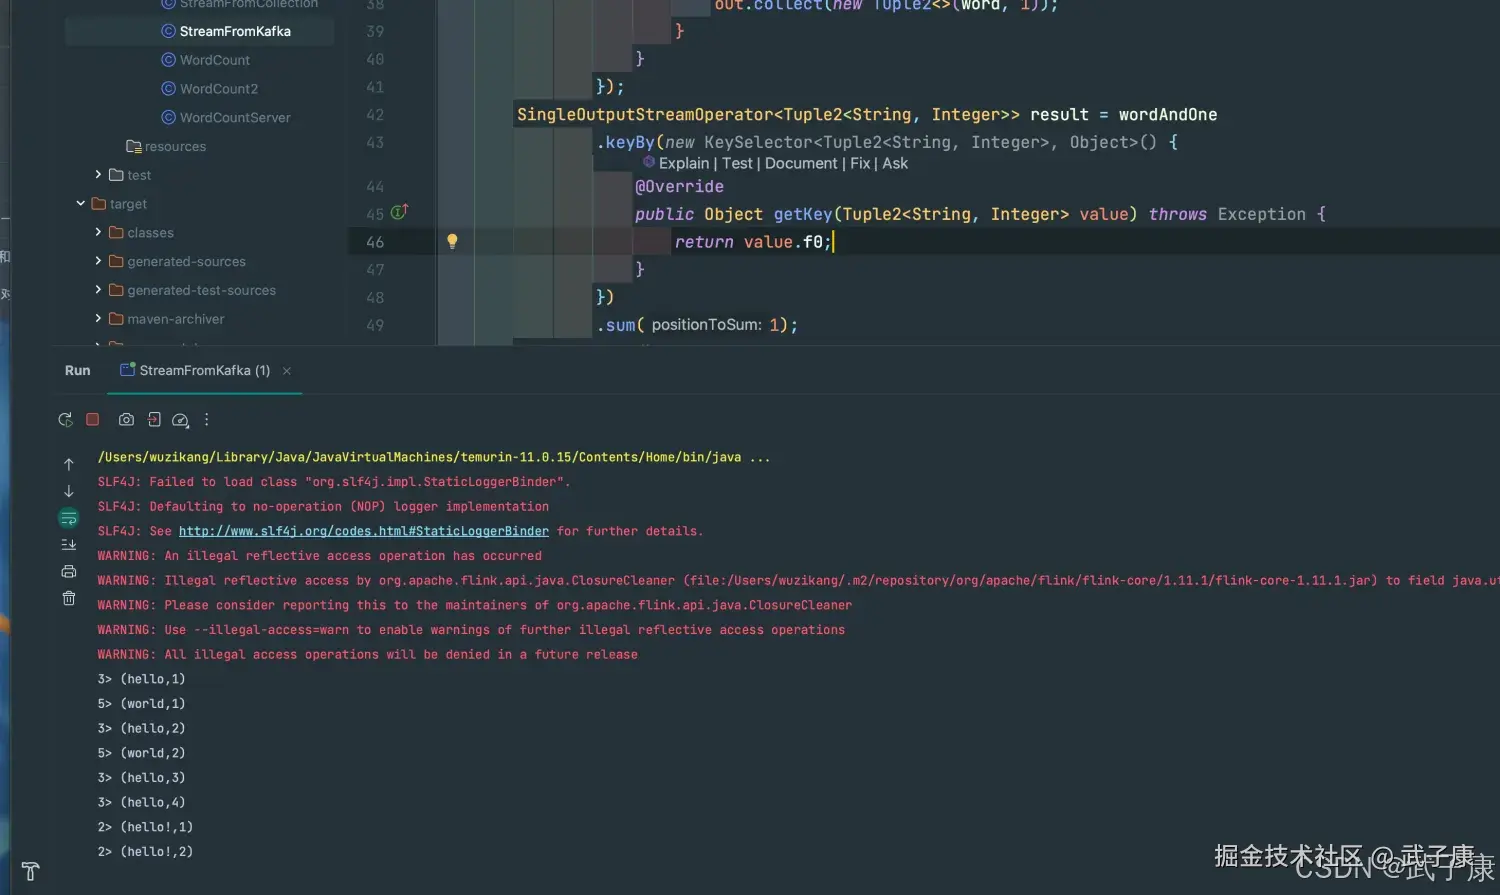The width and height of the screenshot is (1500, 895).
Task: Expand the test folder in project tree
Action: pos(98,175)
